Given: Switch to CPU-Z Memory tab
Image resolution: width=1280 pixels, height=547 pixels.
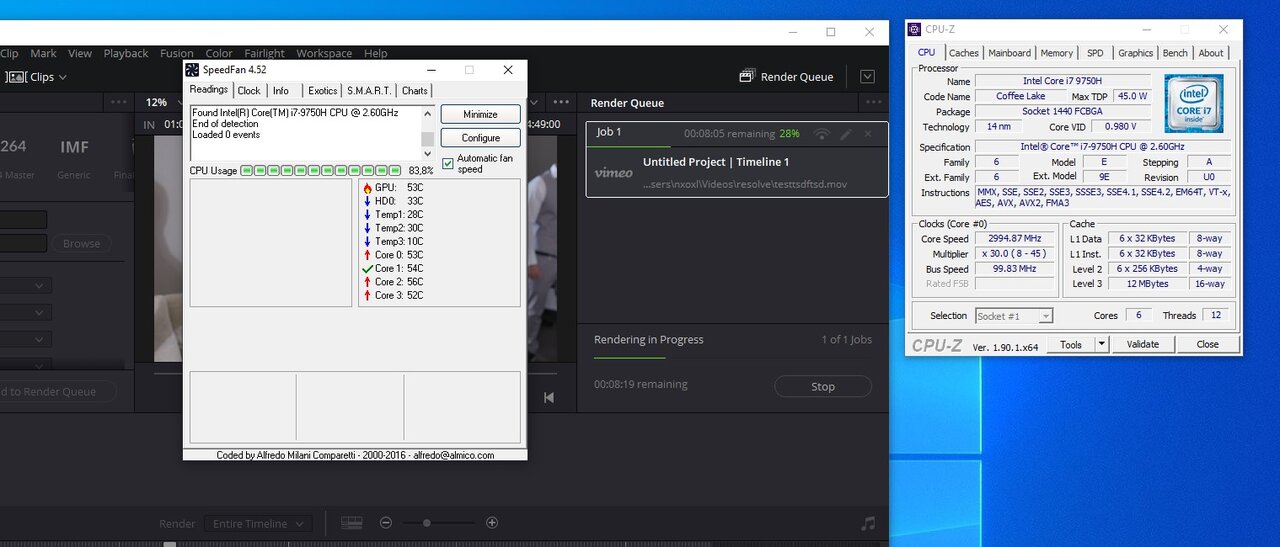Looking at the screenshot, I should [x=1057, y=53].
